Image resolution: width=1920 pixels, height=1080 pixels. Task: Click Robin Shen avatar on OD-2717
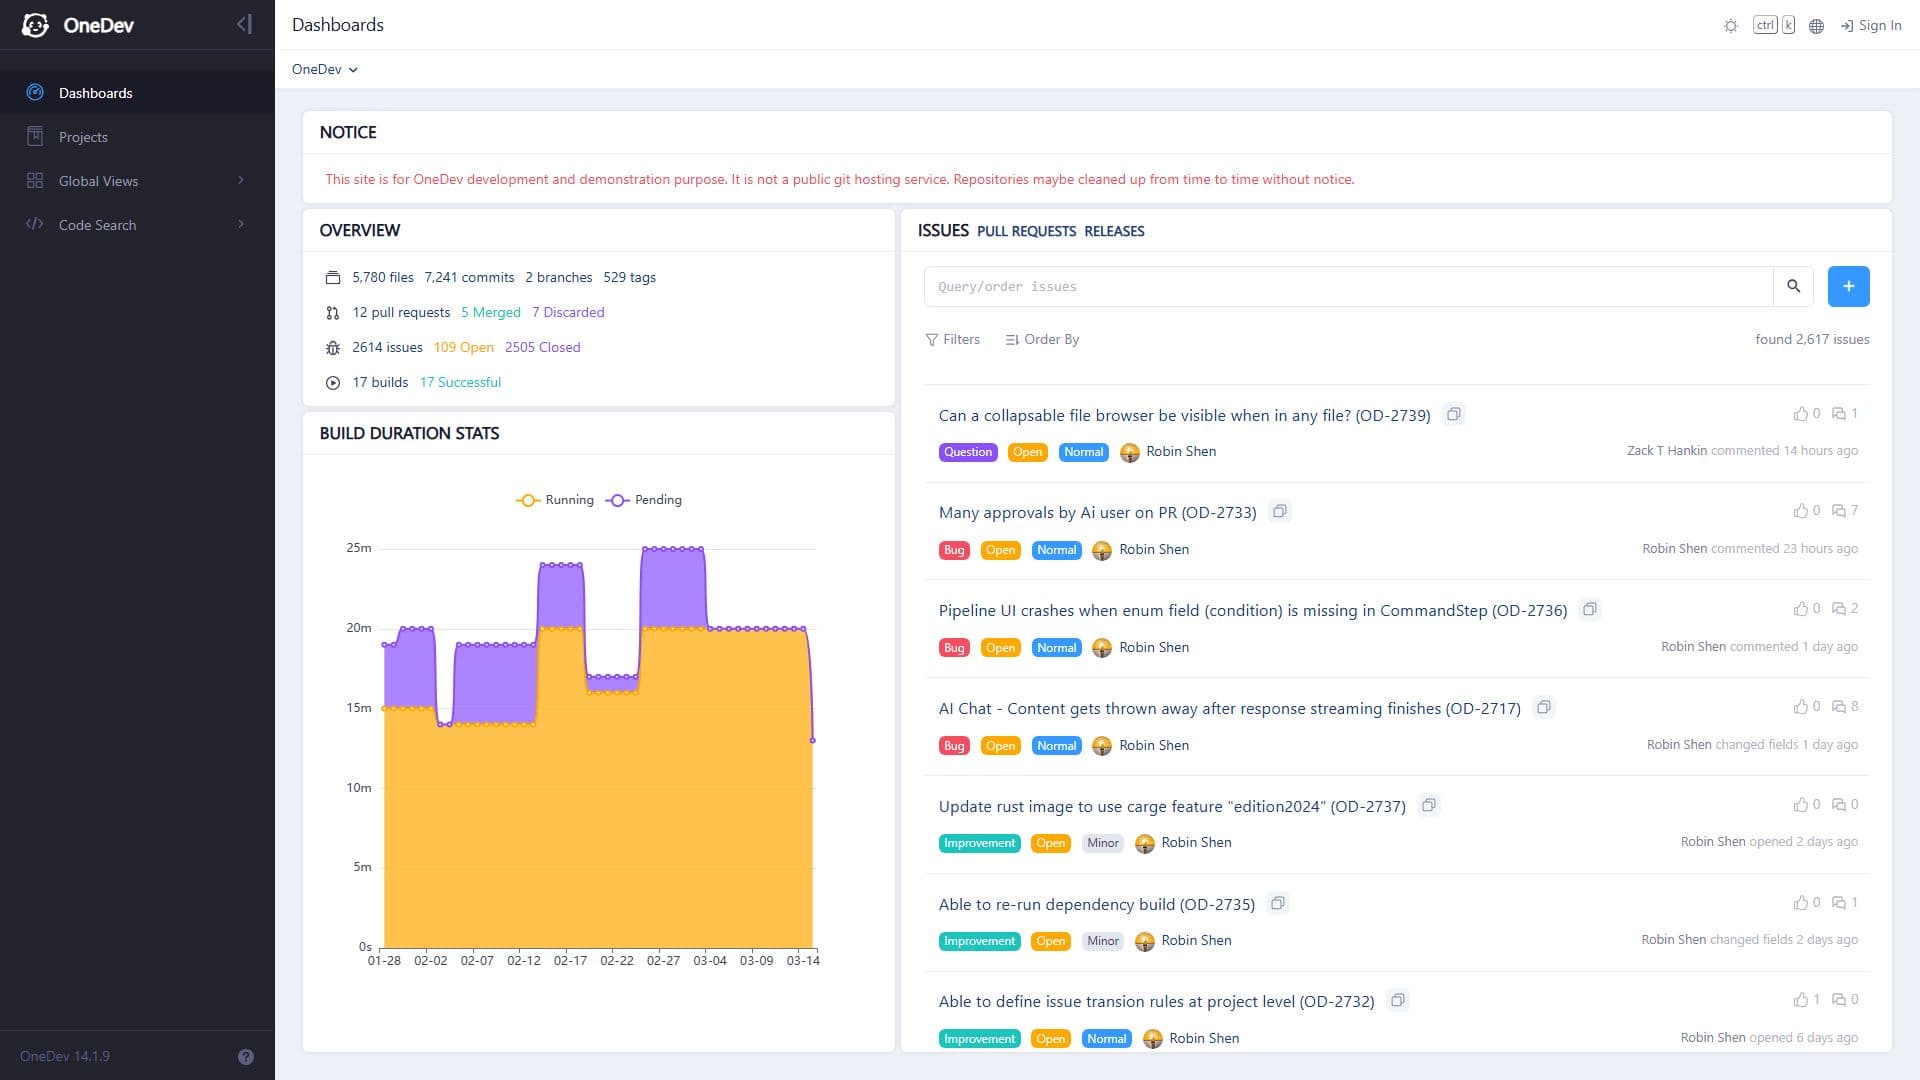pos(1102,746)
